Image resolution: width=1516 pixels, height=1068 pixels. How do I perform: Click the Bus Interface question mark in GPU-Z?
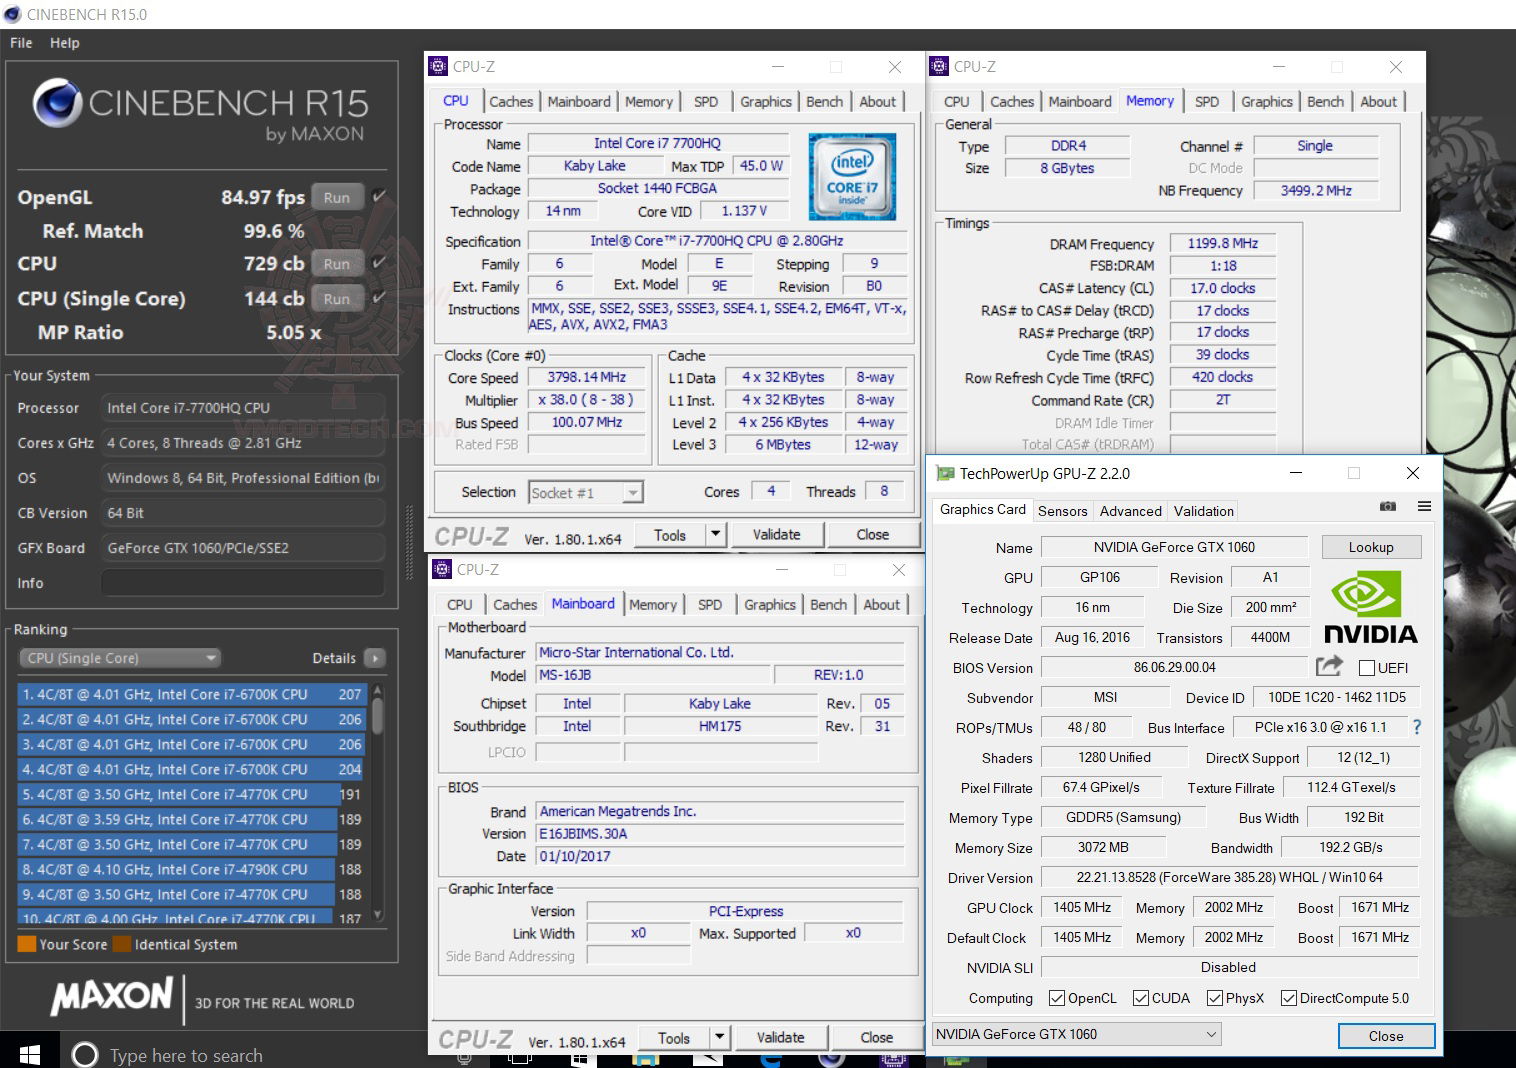[1416, 727]
